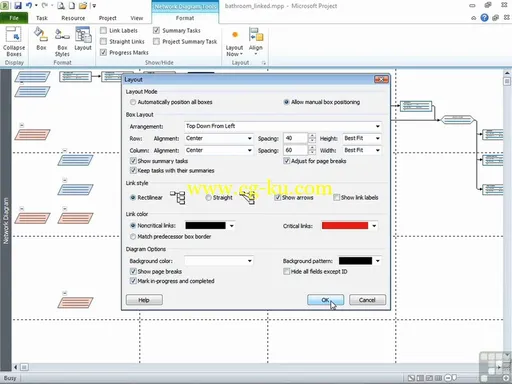The image size is (512, 384).
Task: Enable Show link labels in dialog
Action: point(336,197)
